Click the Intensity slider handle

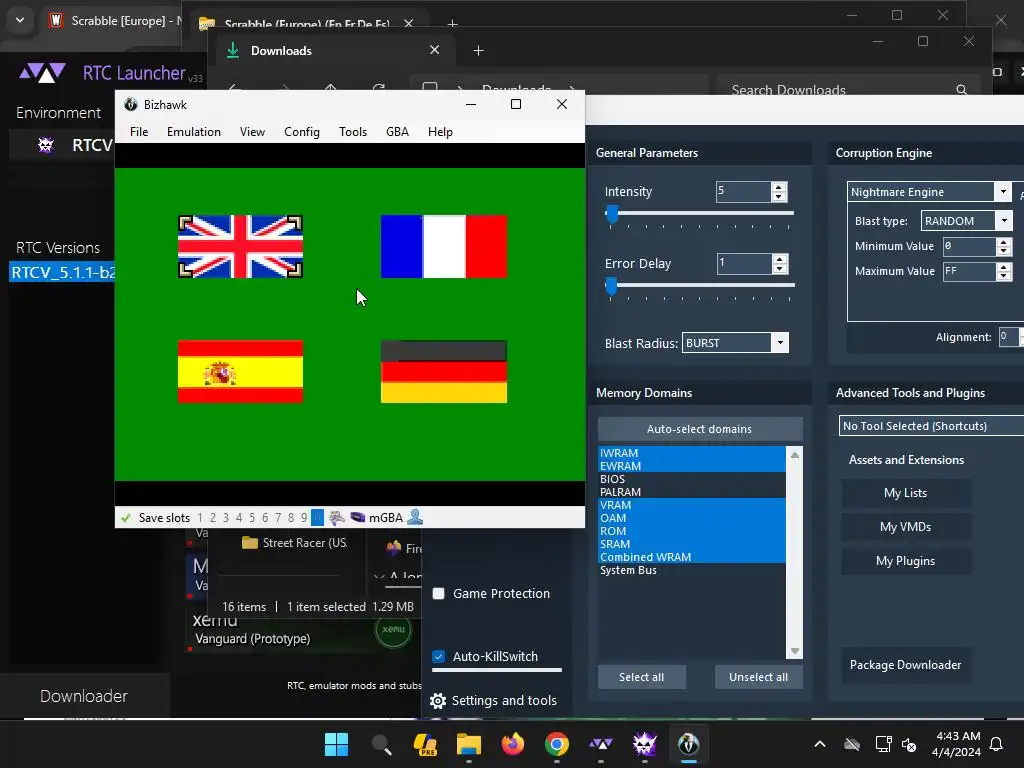pos(612,214)
